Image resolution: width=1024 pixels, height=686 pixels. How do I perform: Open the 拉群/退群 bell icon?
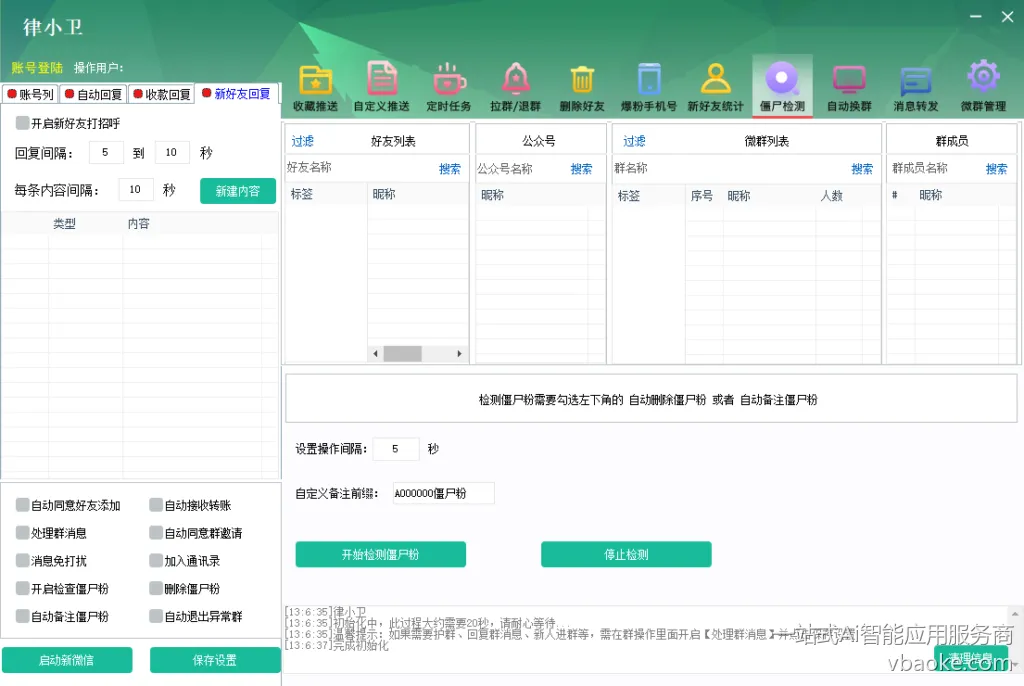tap(516, 79)
